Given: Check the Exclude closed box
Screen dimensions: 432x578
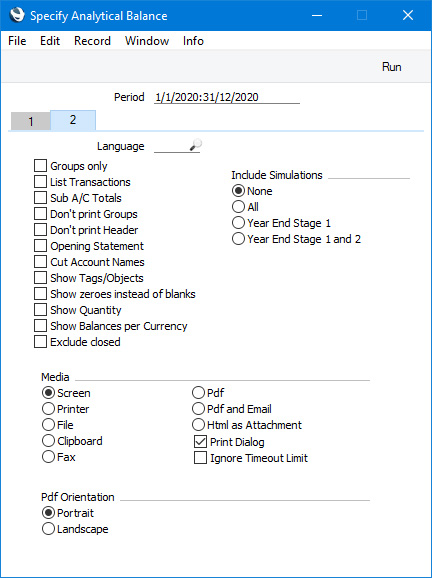Looking at the screenshot, I should tap(40, 342).
